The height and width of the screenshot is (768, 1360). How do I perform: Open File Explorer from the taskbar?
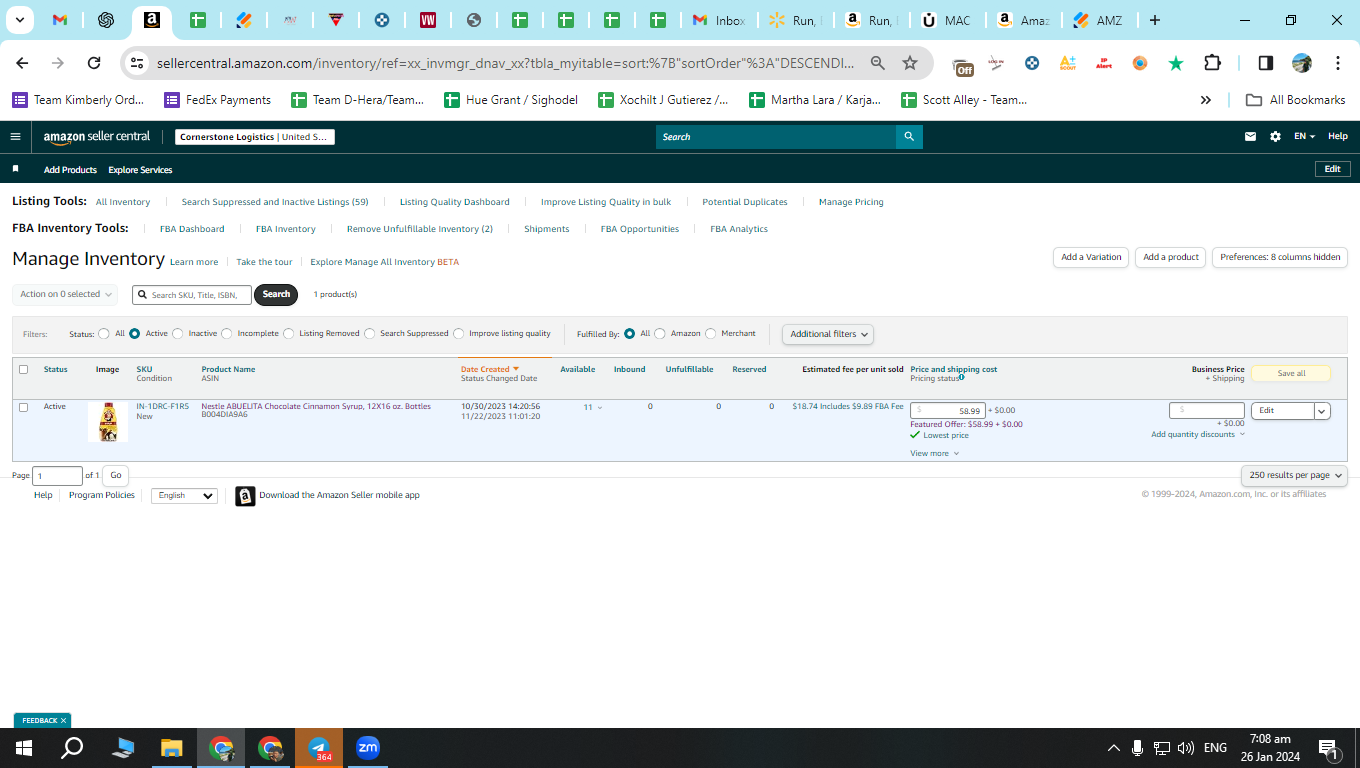[172, 748]
